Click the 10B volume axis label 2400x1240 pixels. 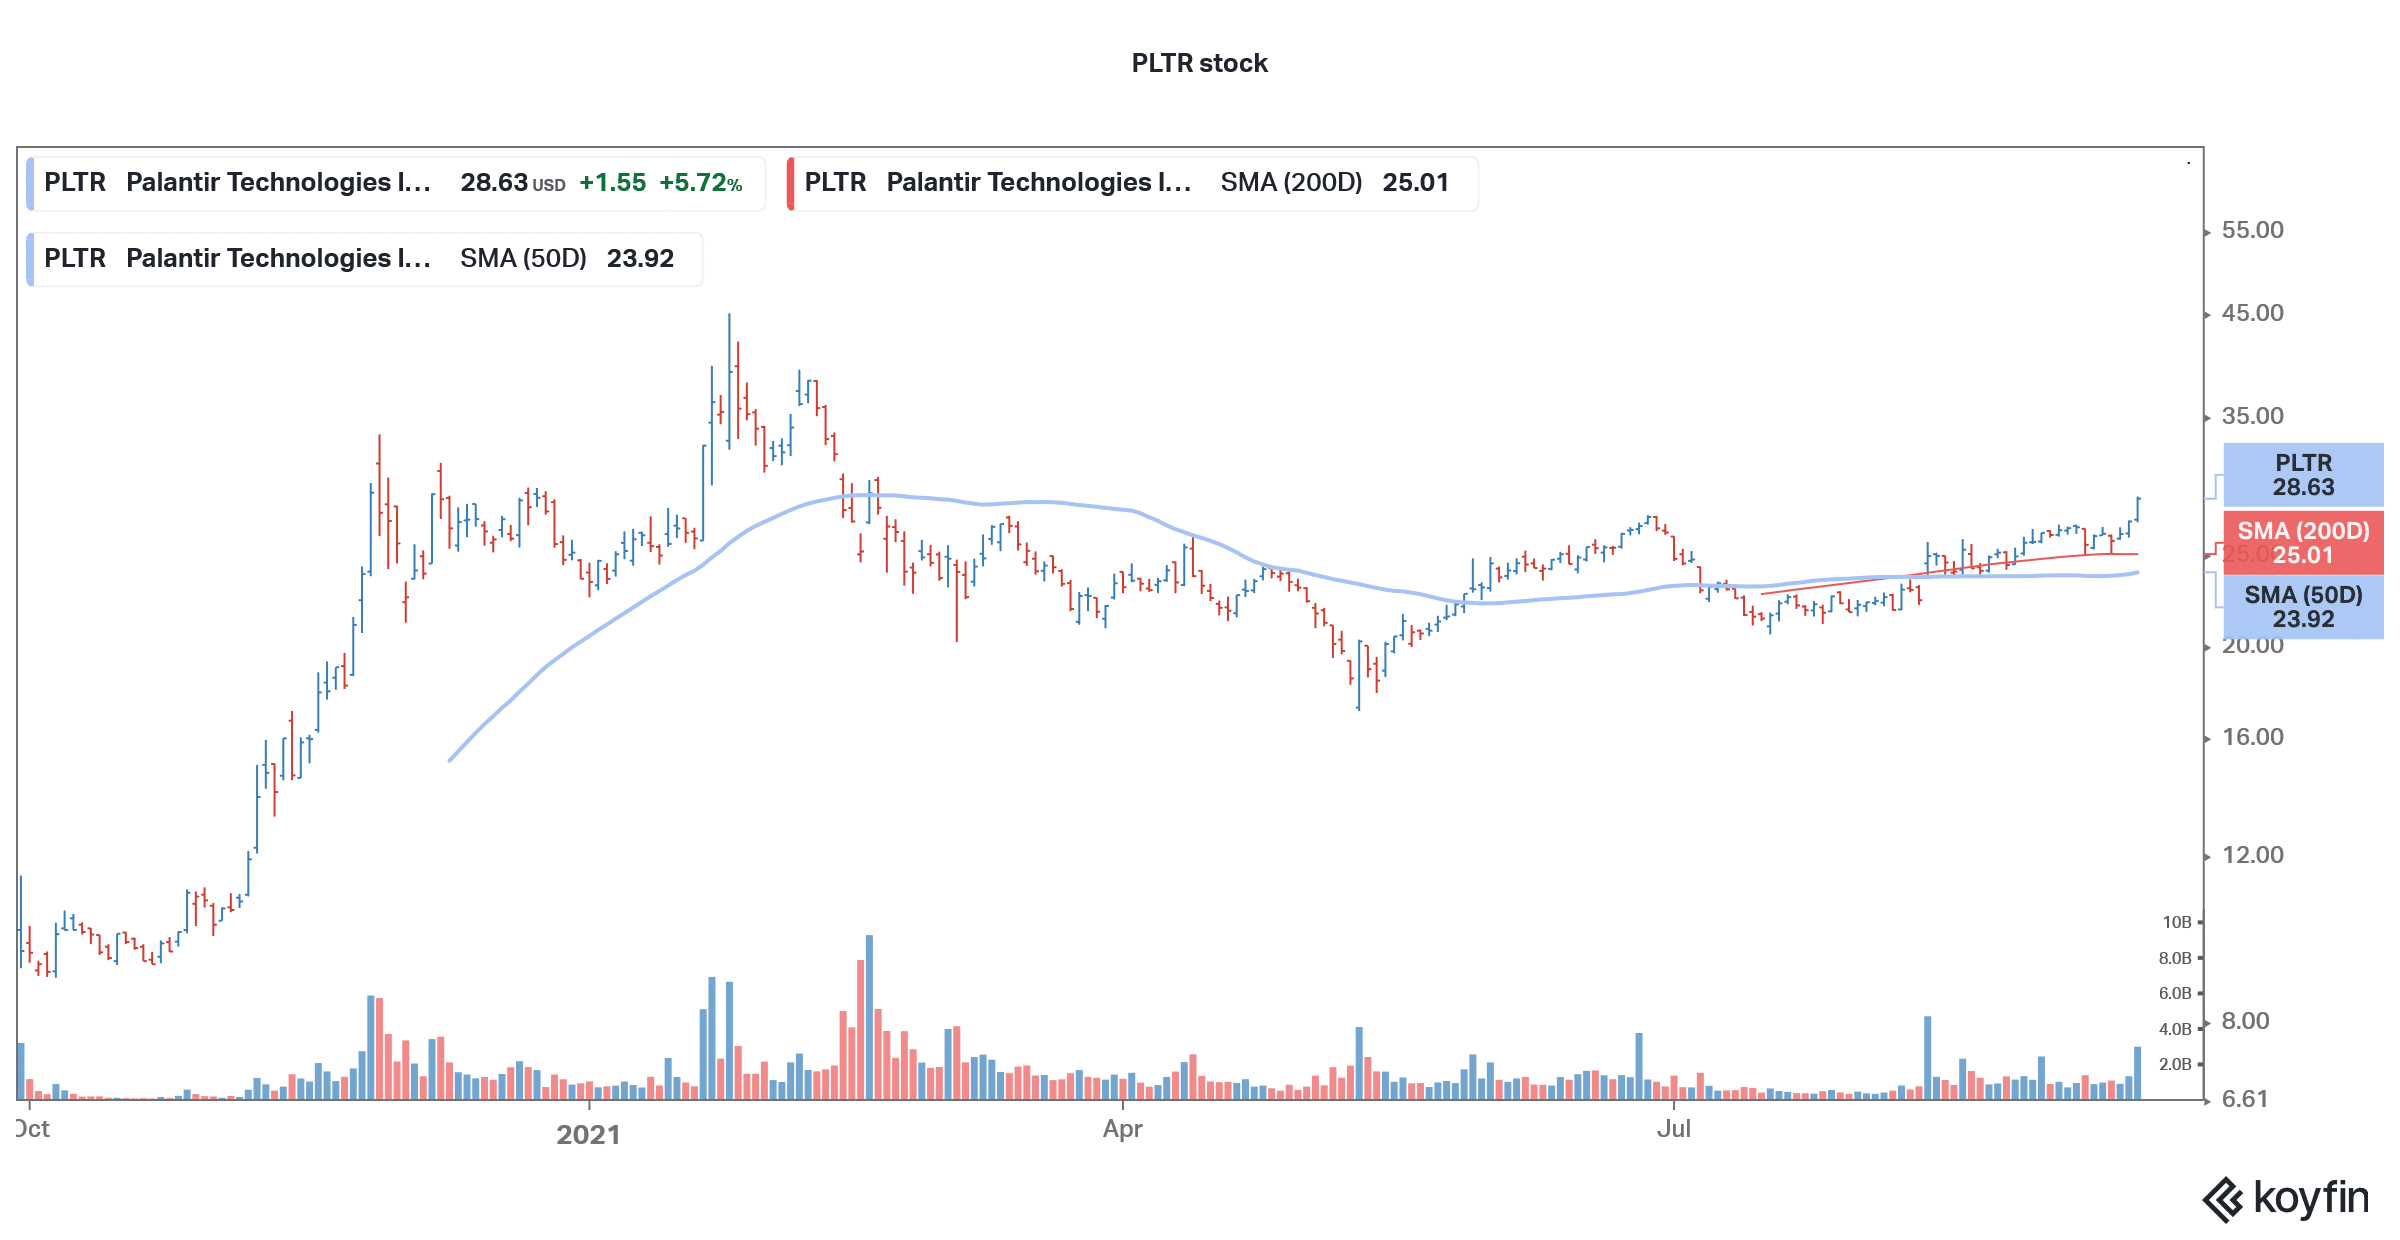[2177, 922]
